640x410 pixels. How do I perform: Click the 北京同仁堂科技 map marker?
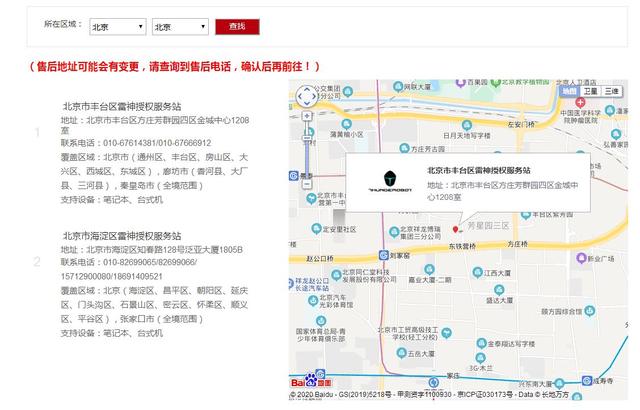click(x=336, y=275)
